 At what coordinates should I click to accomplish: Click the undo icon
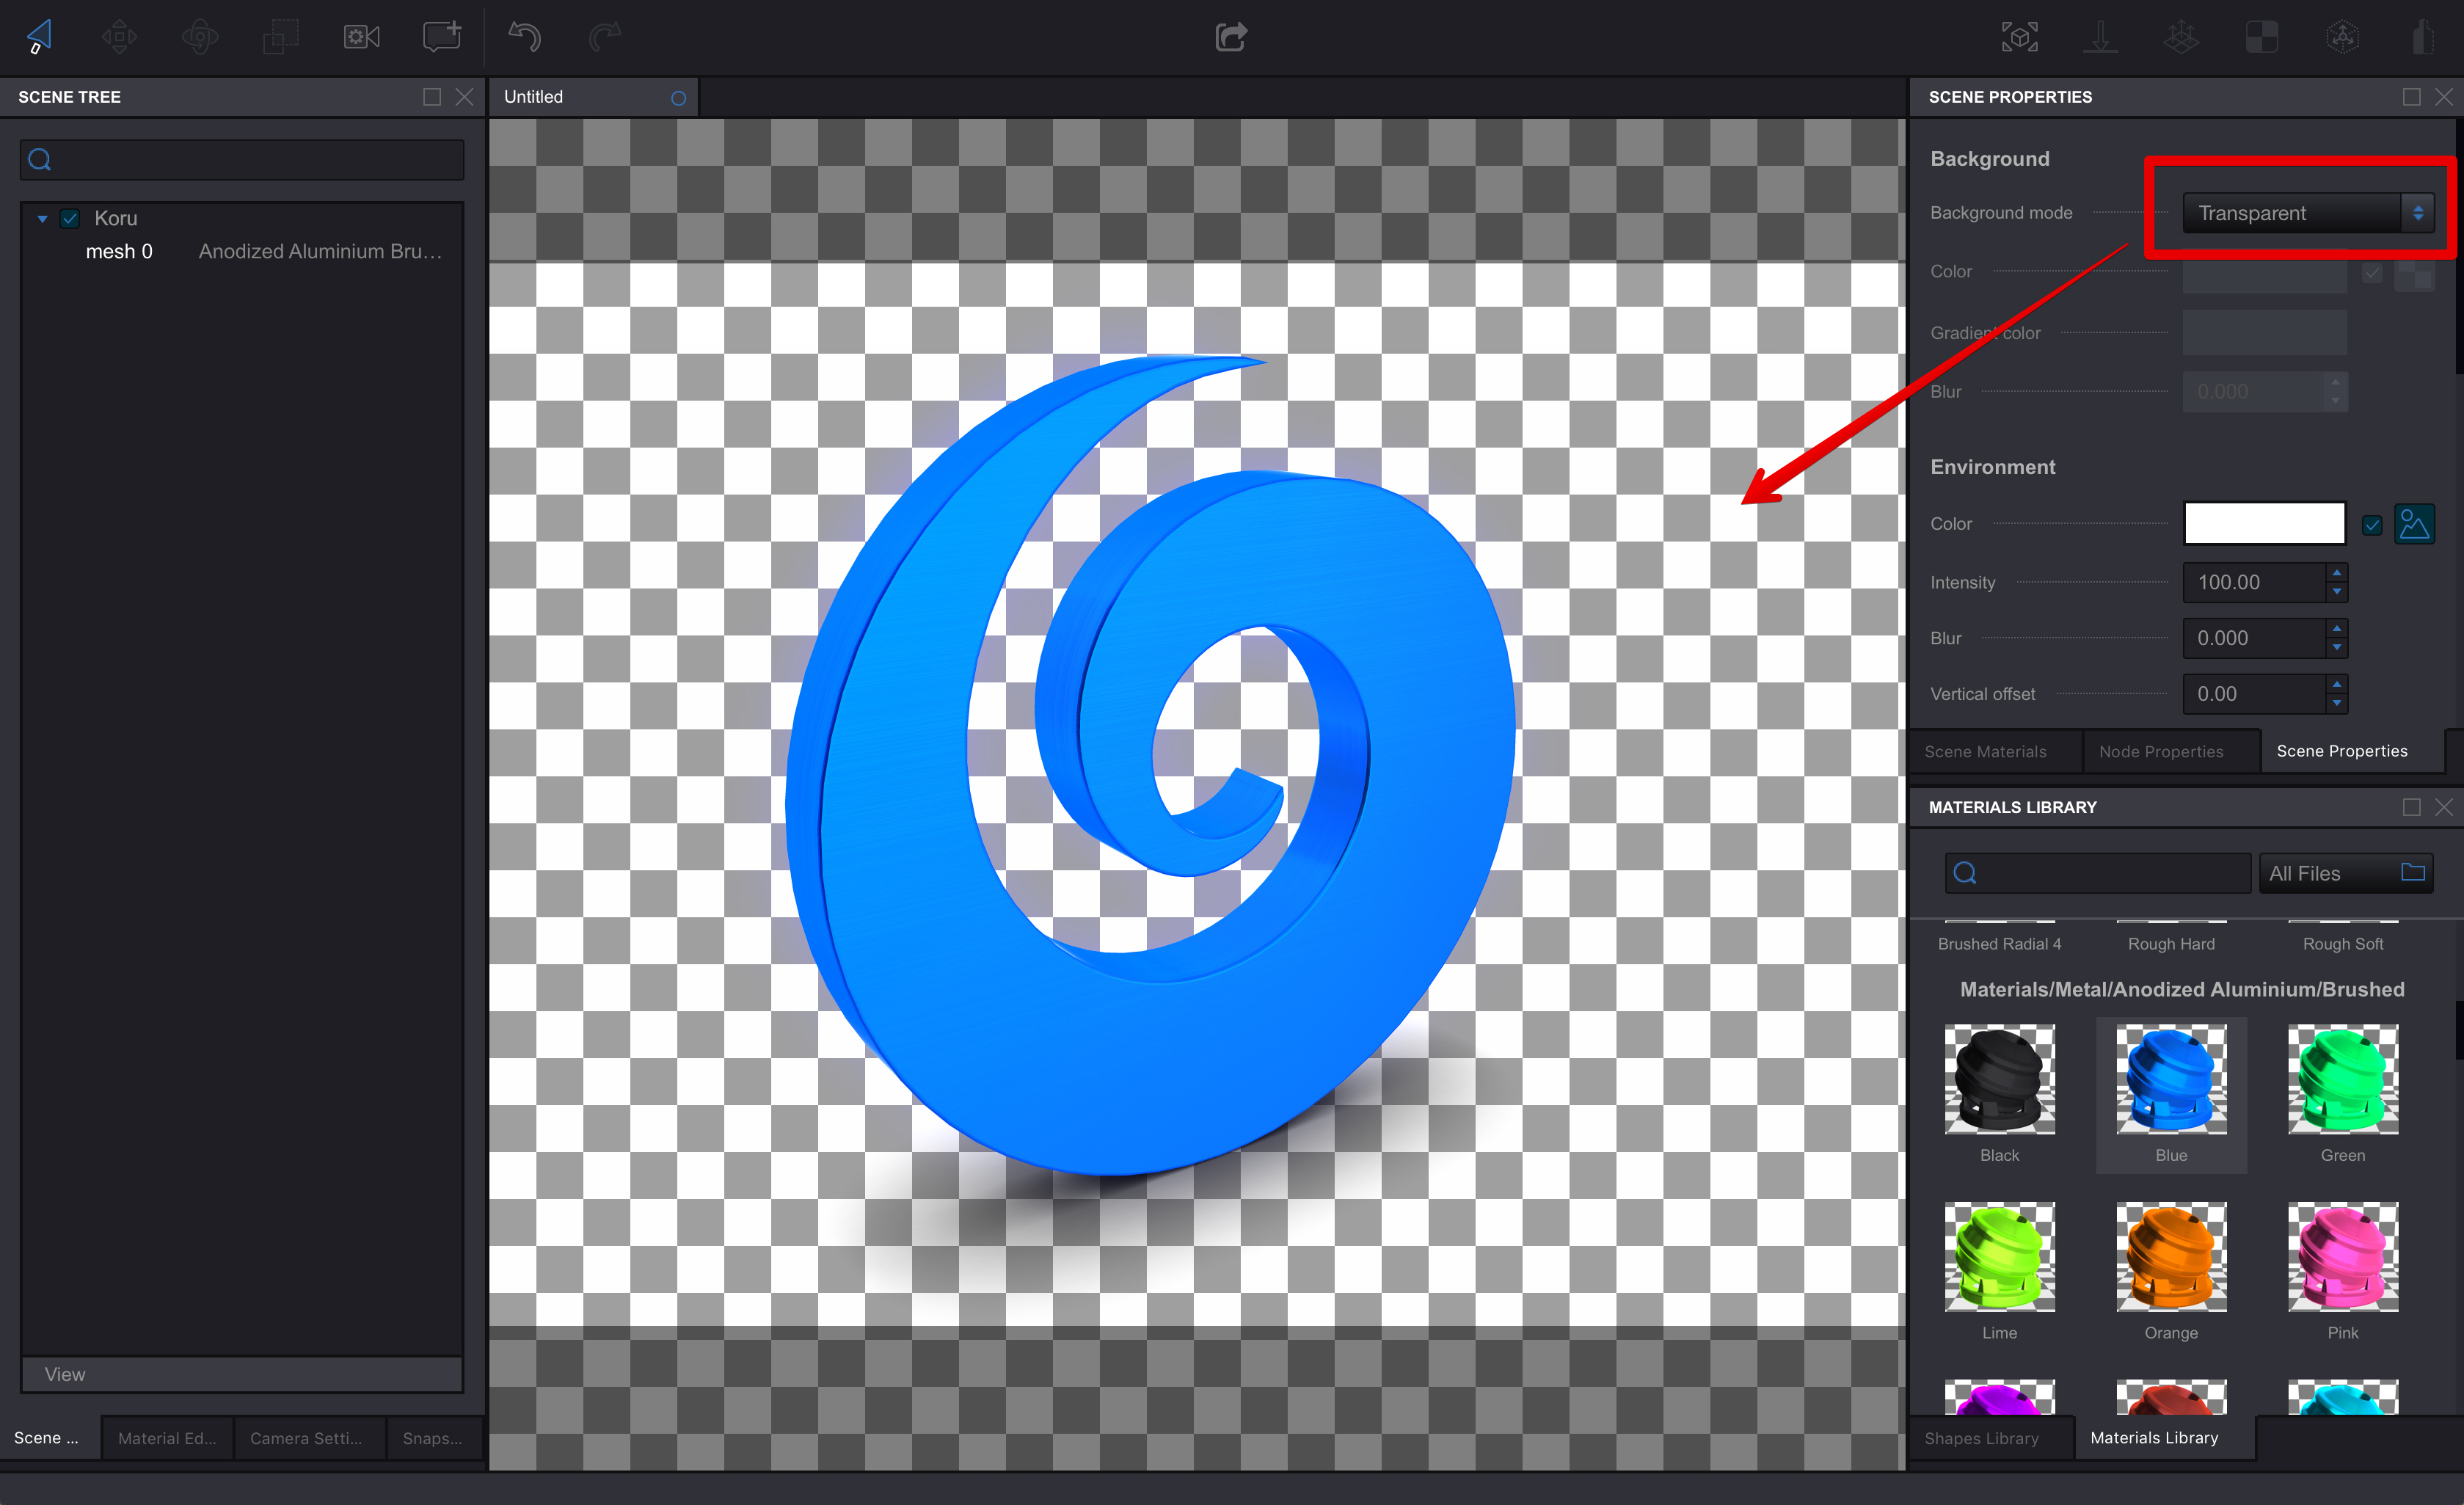click(524, 36)
